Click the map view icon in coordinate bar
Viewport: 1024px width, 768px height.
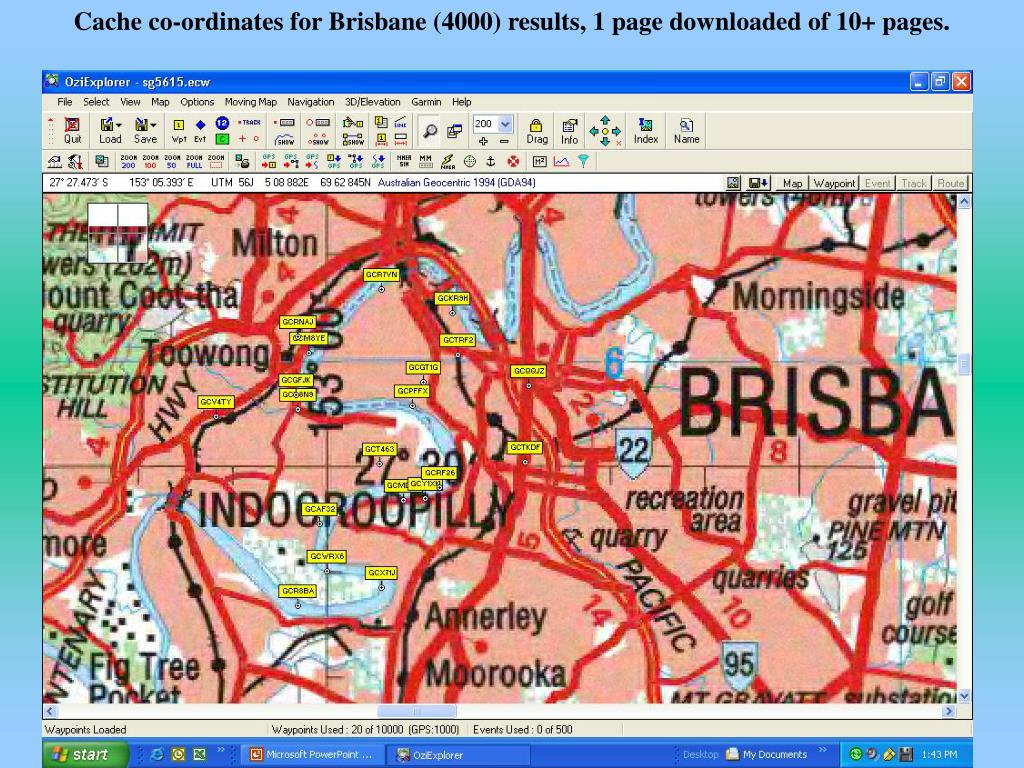pyautogui.click(x=733, y=184)
